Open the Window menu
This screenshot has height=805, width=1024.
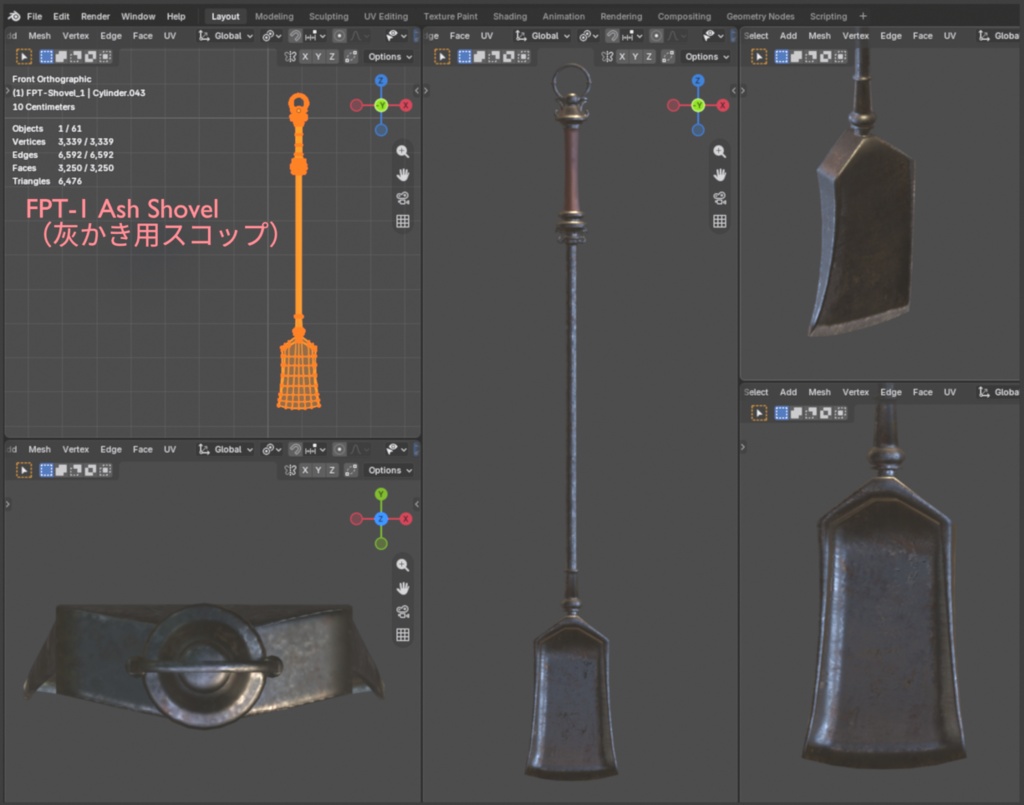(x=138, y=16)
